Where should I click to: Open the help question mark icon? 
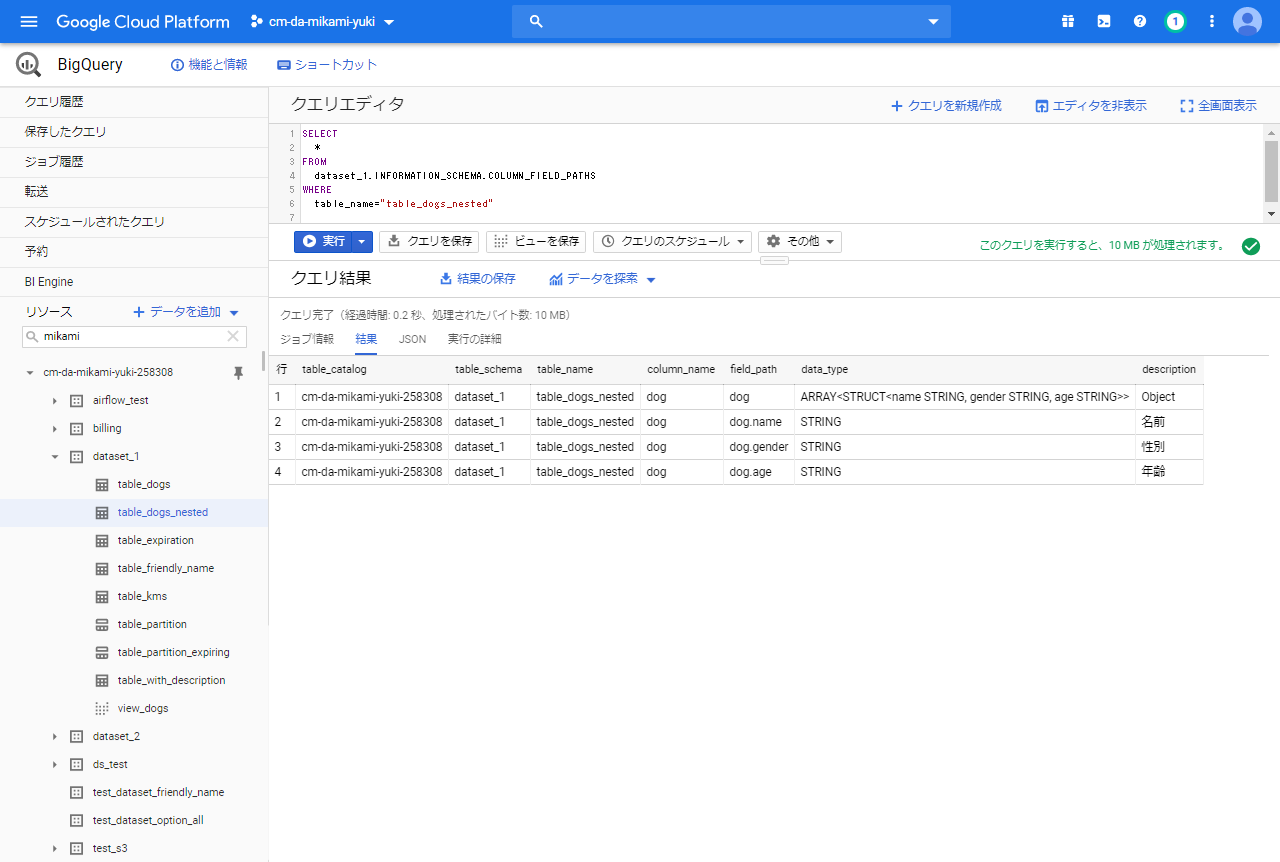1139,20
